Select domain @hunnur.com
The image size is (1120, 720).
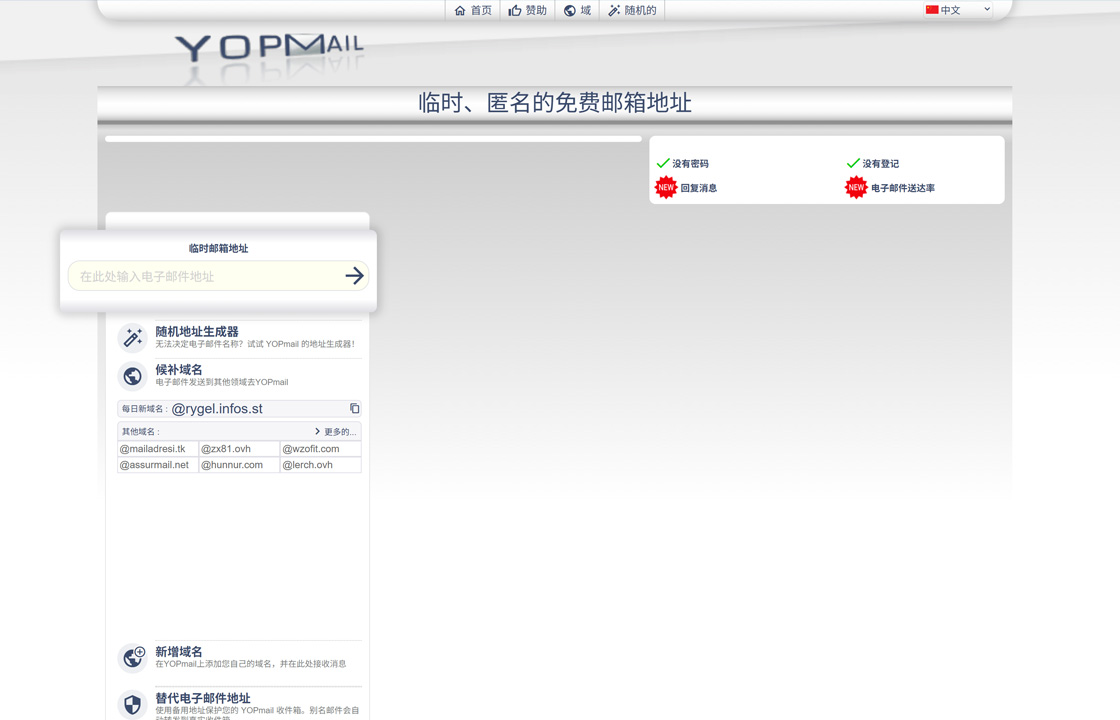point(239,464)
